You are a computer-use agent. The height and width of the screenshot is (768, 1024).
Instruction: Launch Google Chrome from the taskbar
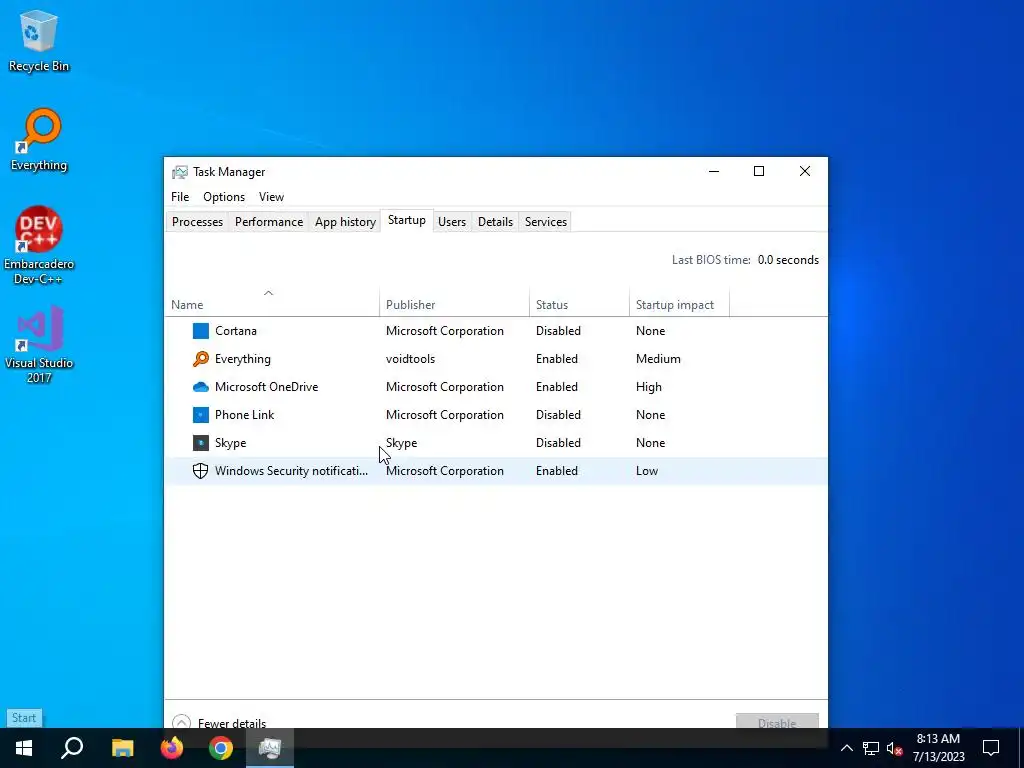(x=221, y=748)
